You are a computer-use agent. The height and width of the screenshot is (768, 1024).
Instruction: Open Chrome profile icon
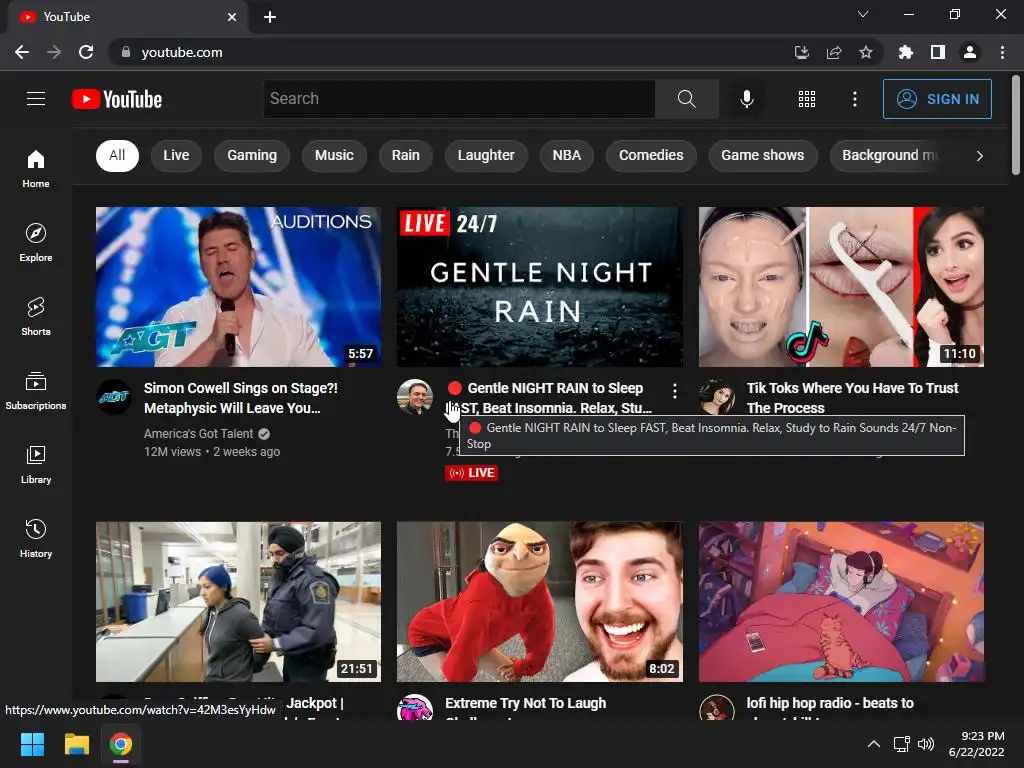coord(970,52)
